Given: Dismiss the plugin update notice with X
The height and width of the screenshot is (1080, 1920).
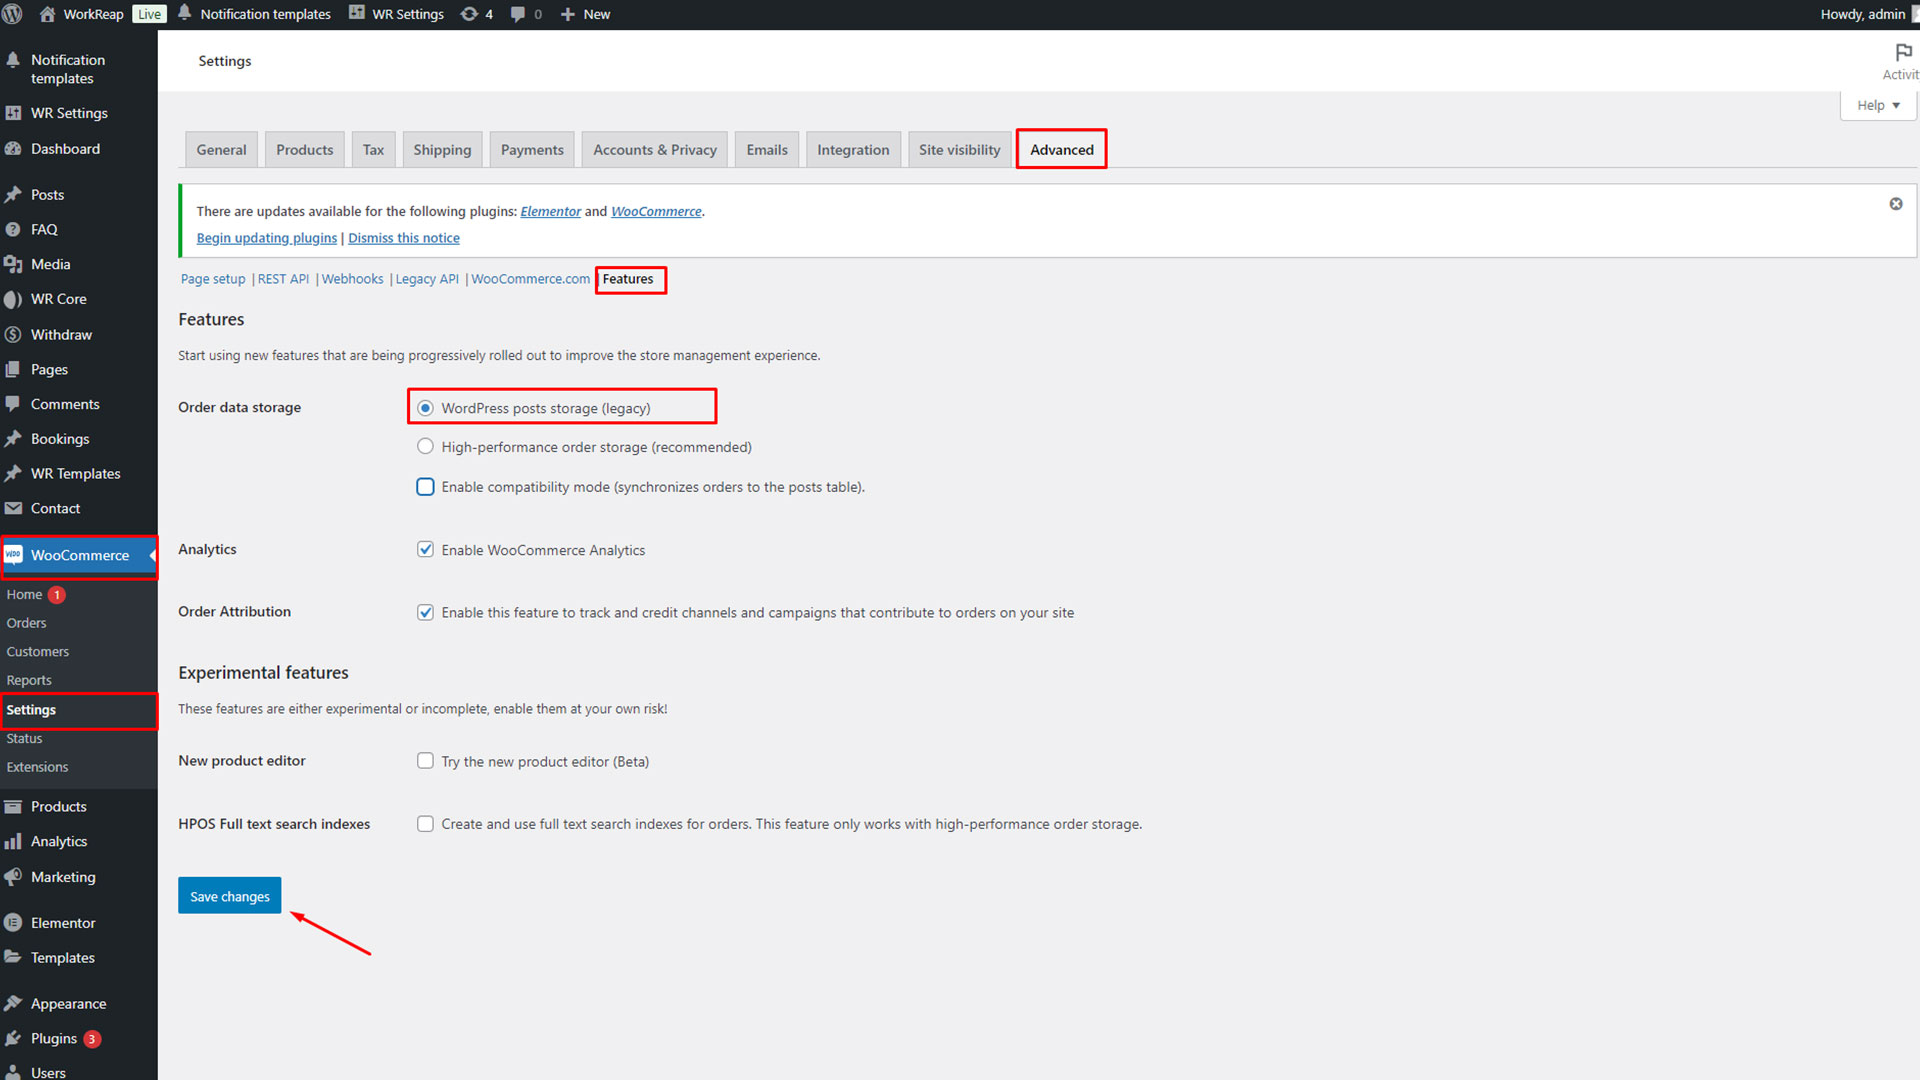Looking at the screenshot, I should (x=1895, y=204).
